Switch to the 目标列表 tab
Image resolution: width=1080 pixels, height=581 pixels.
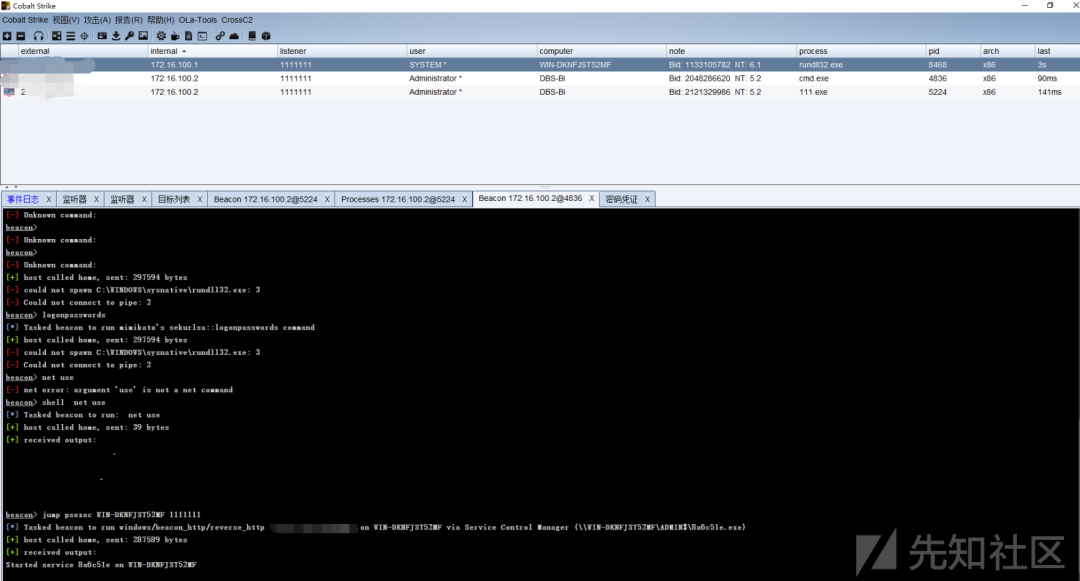point(174,199)
